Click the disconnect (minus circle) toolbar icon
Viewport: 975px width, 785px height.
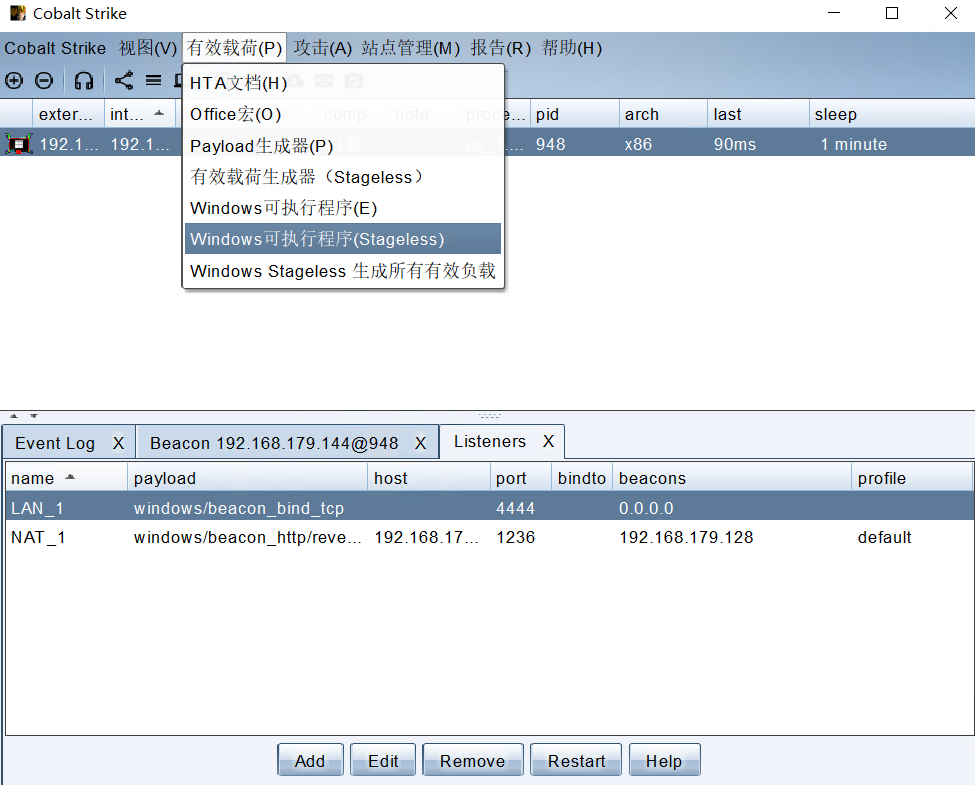tap(44, 80)
